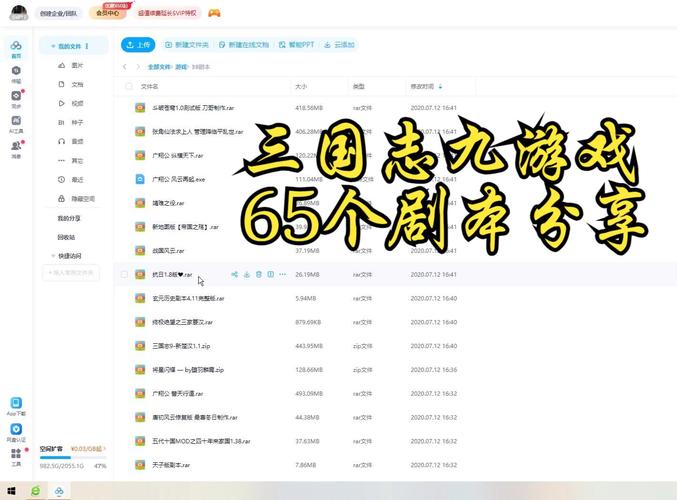Image resolution: width=677 pixels, height=500 pixels.
Task: Click 云添加 button
Action: [339, 44]
